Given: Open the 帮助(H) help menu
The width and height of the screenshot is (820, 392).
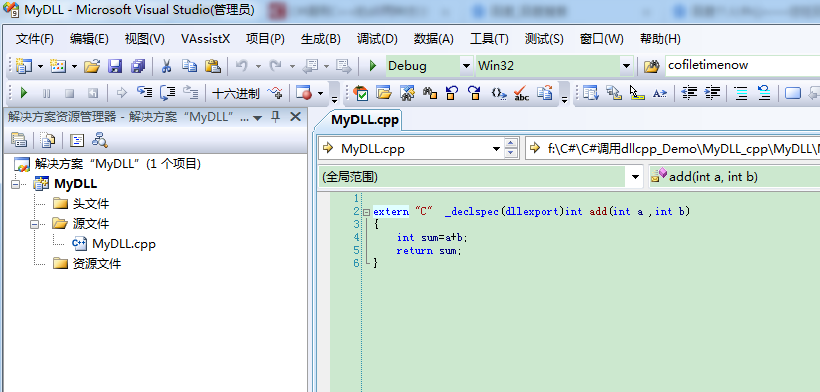Looking at the screenshot, I should coord(660,39).
